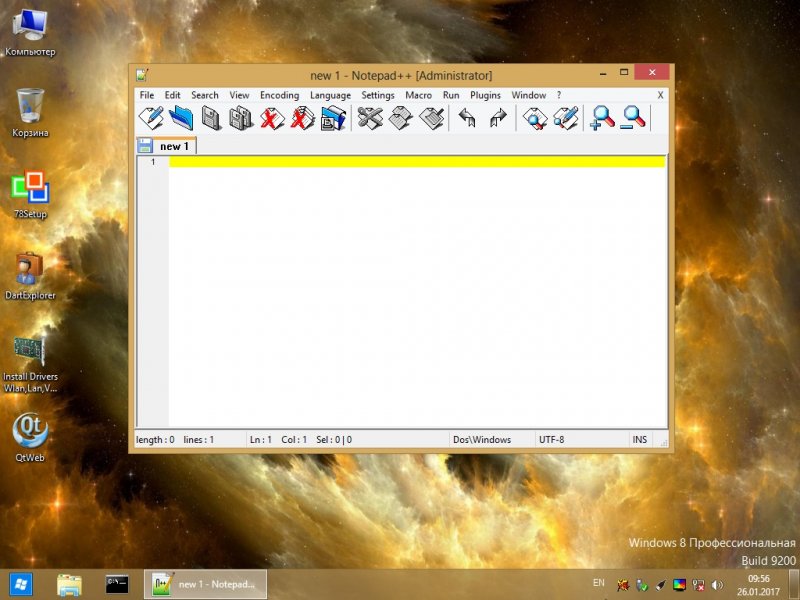The image size is (800, 600).
Task: Minimize the Notepad++ window
Action: tap(603, 73)
